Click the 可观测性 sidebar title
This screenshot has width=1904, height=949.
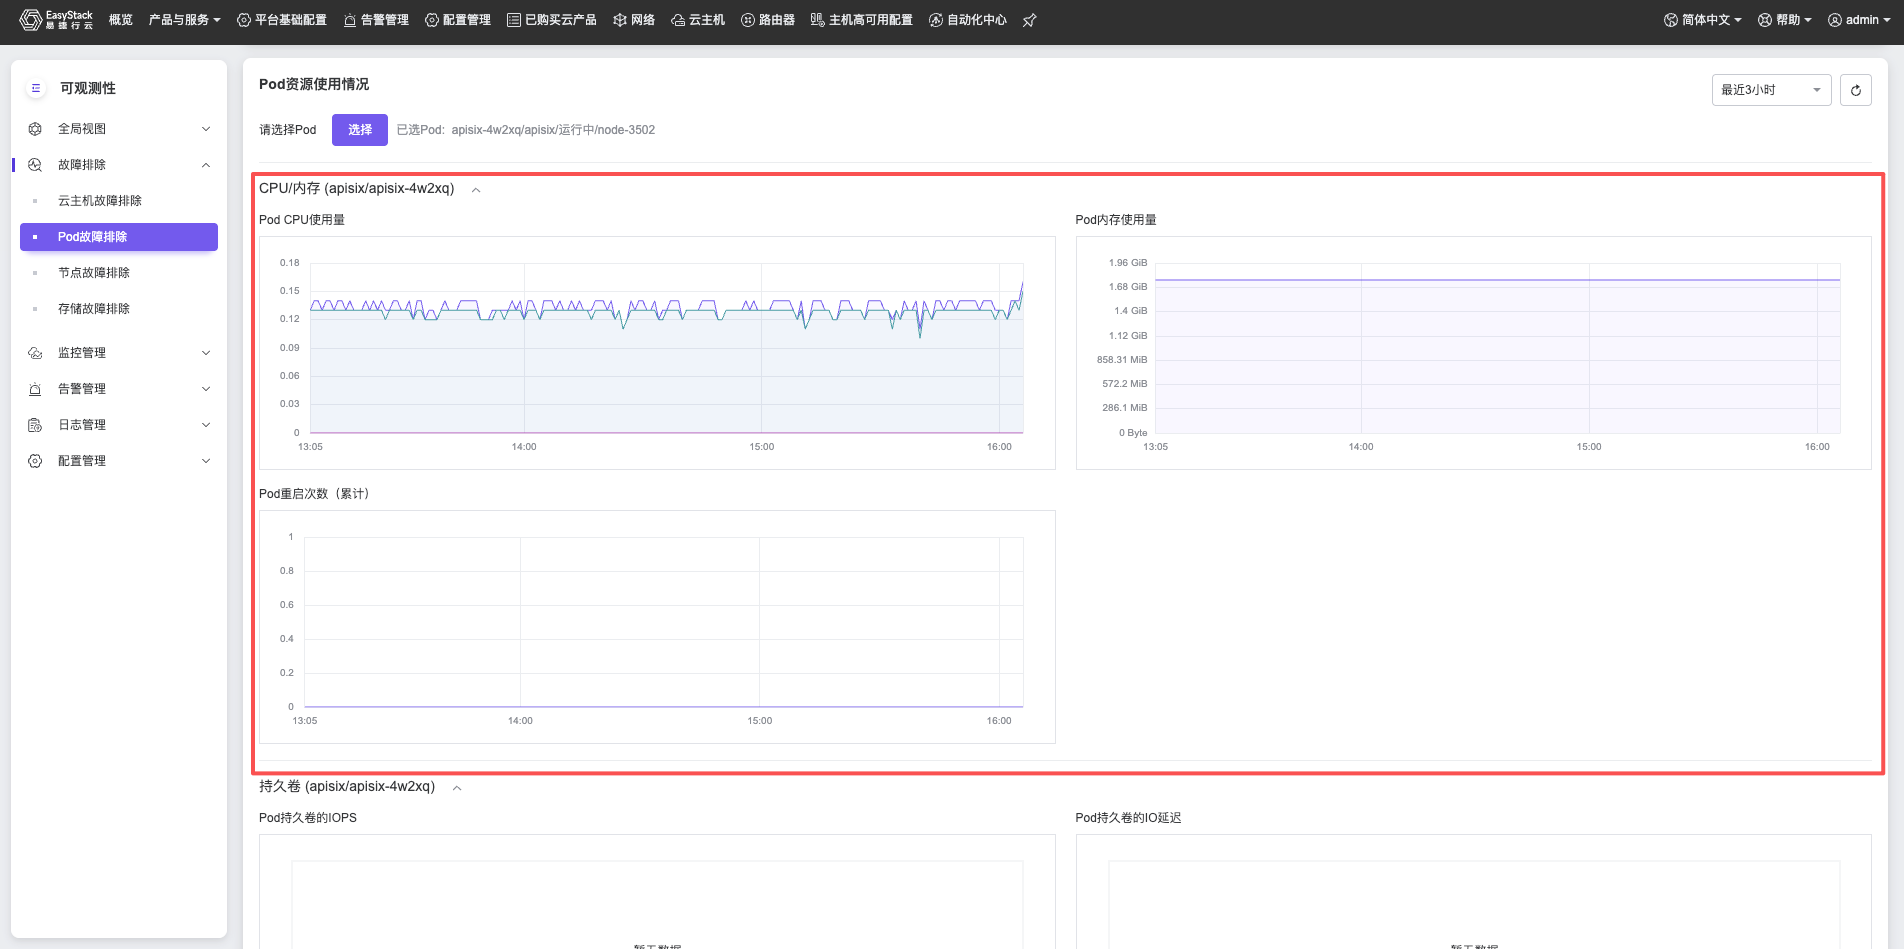tap(88, 88)
